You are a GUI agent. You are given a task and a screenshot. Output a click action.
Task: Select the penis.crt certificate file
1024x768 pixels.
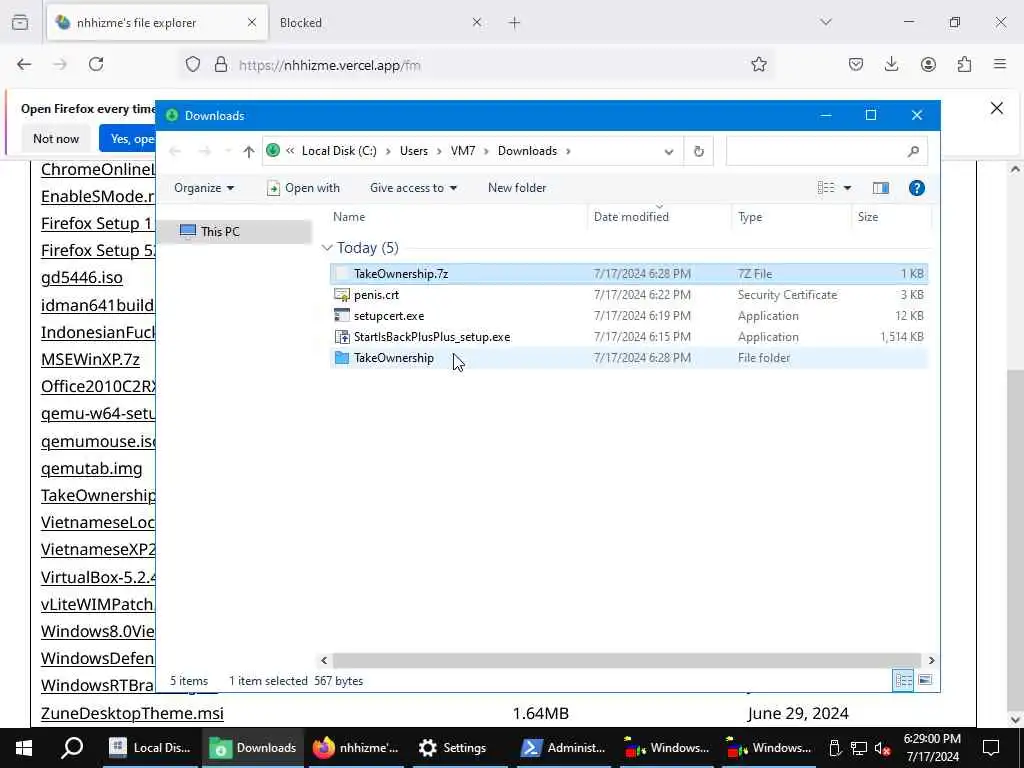point(628,295)
